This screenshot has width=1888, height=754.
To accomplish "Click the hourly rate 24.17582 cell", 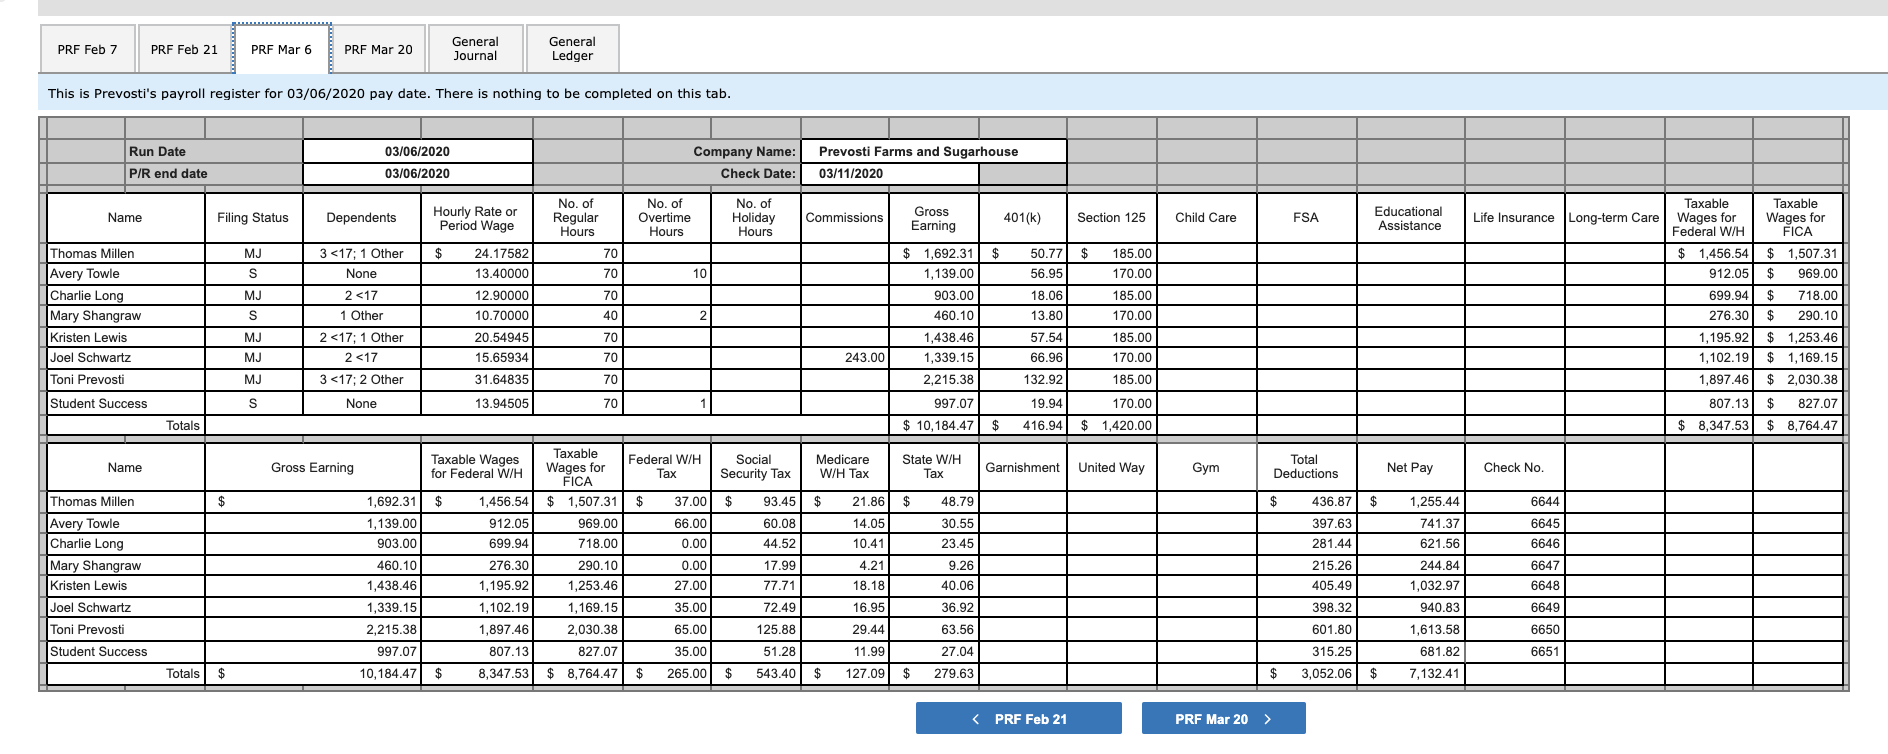I will (476, 253).
